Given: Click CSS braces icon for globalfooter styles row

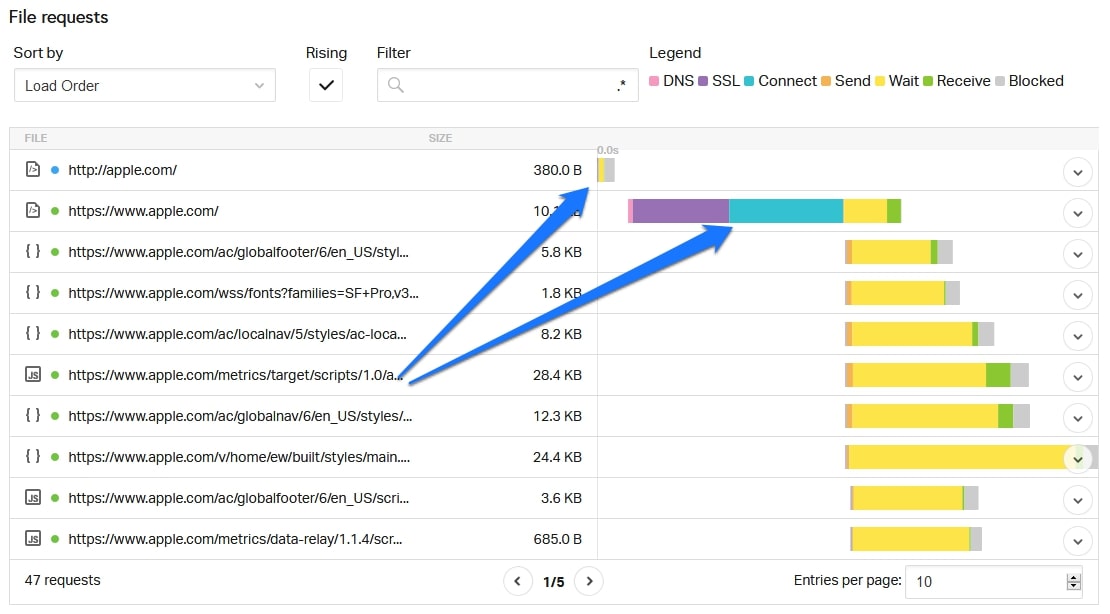Looking at the screenshot, I should coord(33,251).
